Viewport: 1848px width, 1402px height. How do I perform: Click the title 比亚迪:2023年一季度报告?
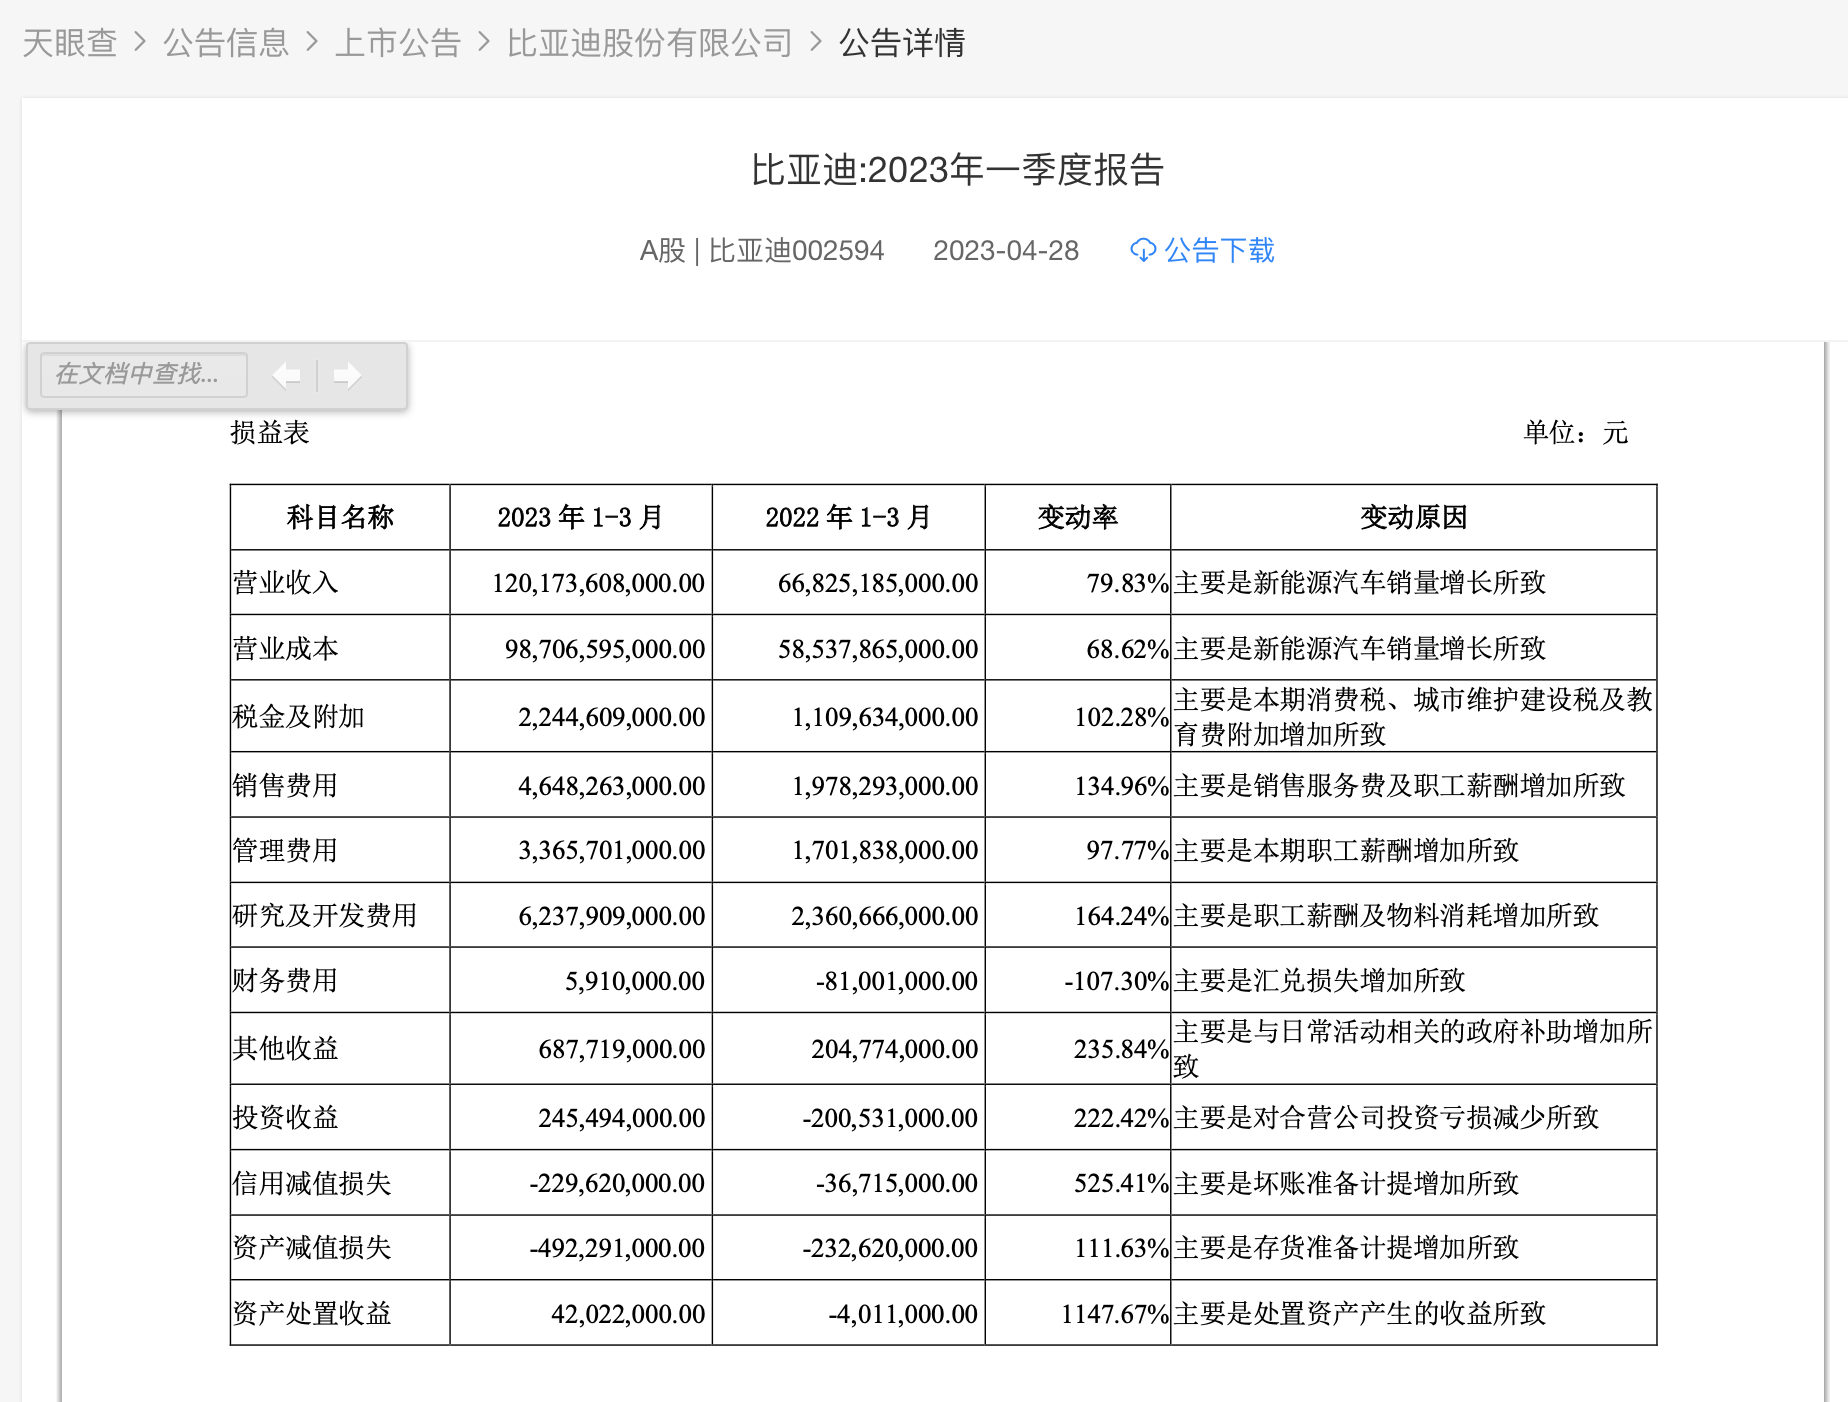(x=957, y=170)
